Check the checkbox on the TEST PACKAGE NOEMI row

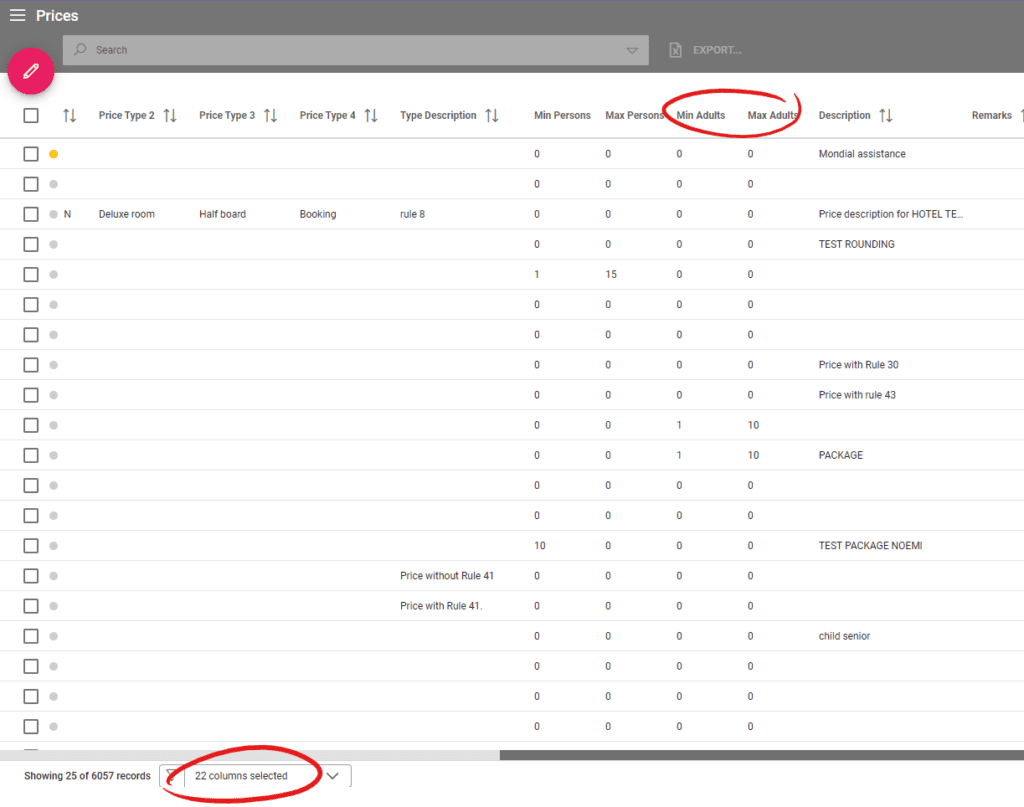pyautogui.click(x=30, y=545)
